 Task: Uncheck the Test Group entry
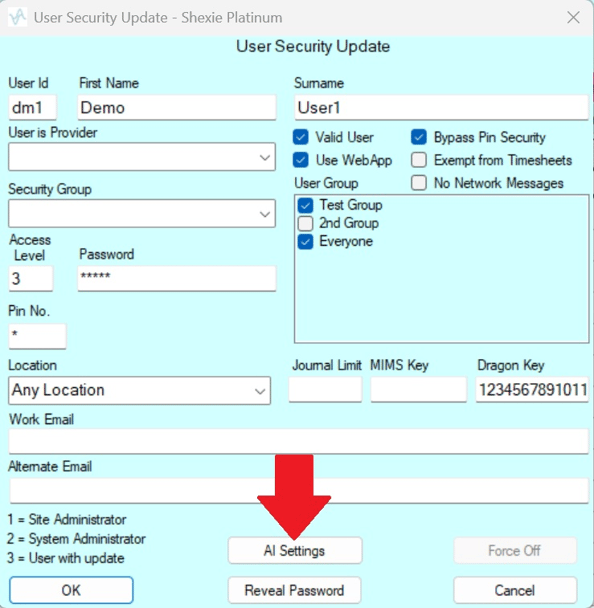tap(306, 205)
